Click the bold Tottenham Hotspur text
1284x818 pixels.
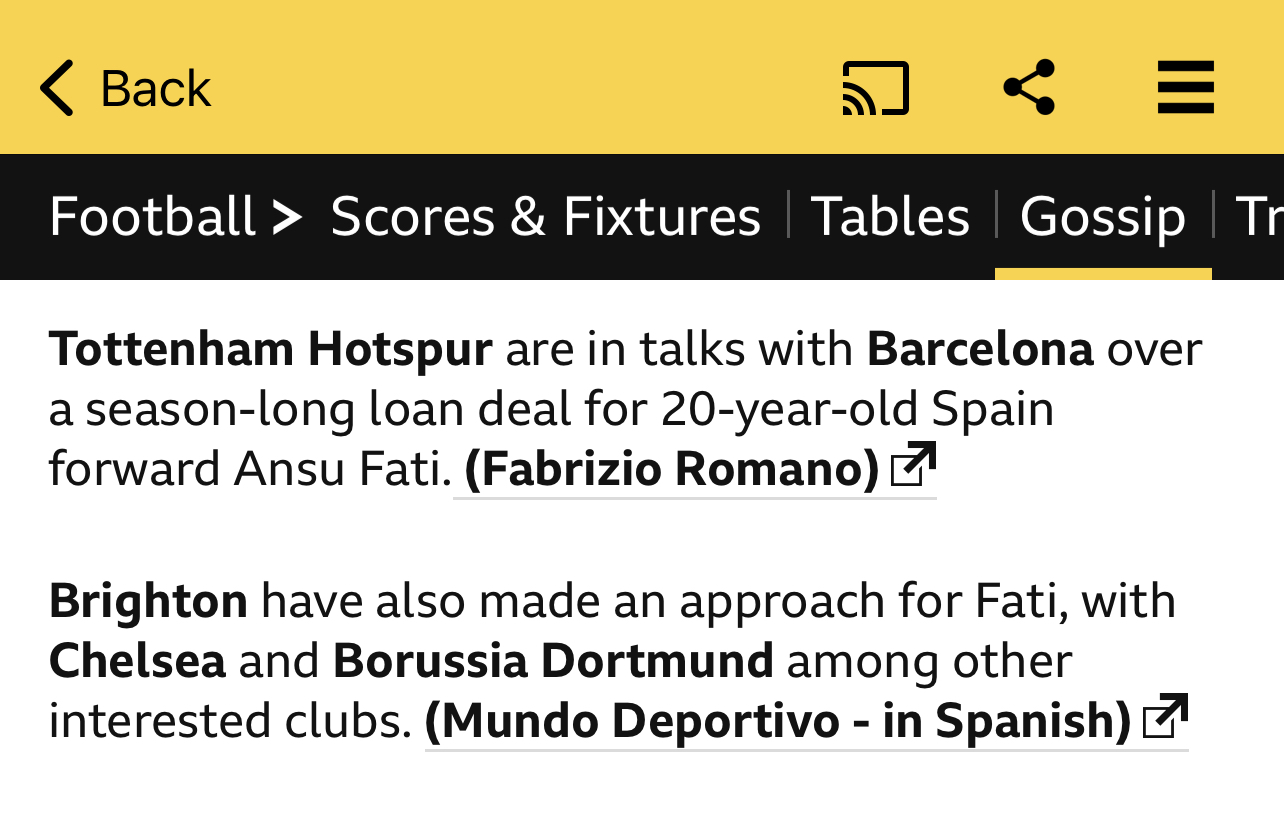tap(270, 349)
